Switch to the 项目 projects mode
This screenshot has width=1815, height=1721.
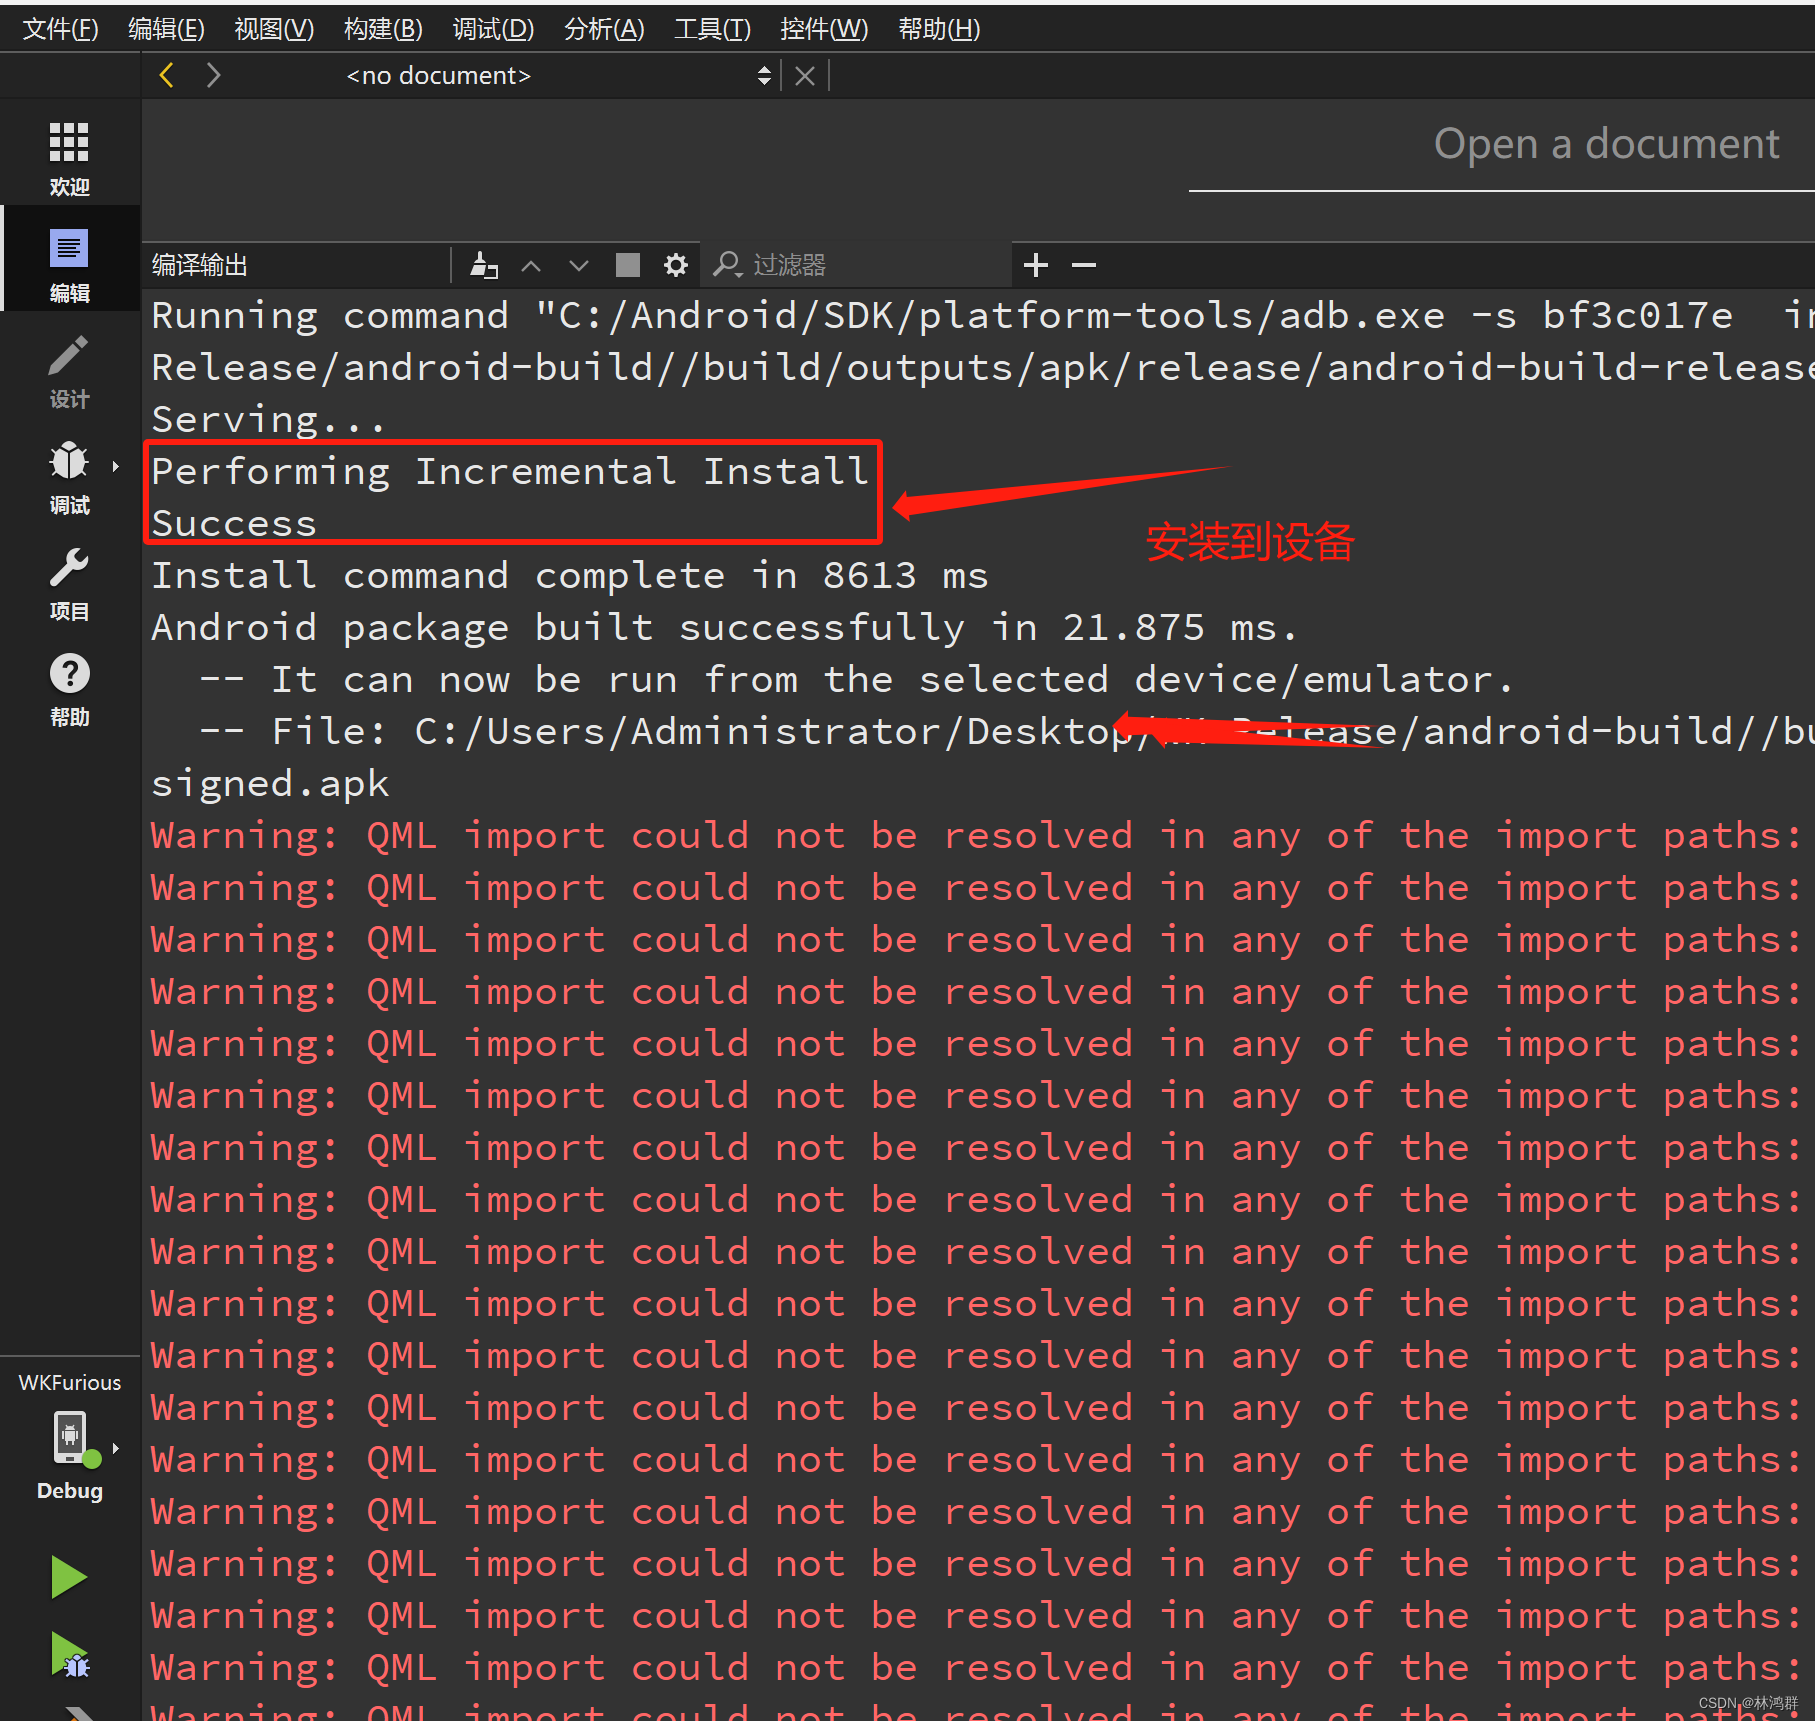coord(69,584)
